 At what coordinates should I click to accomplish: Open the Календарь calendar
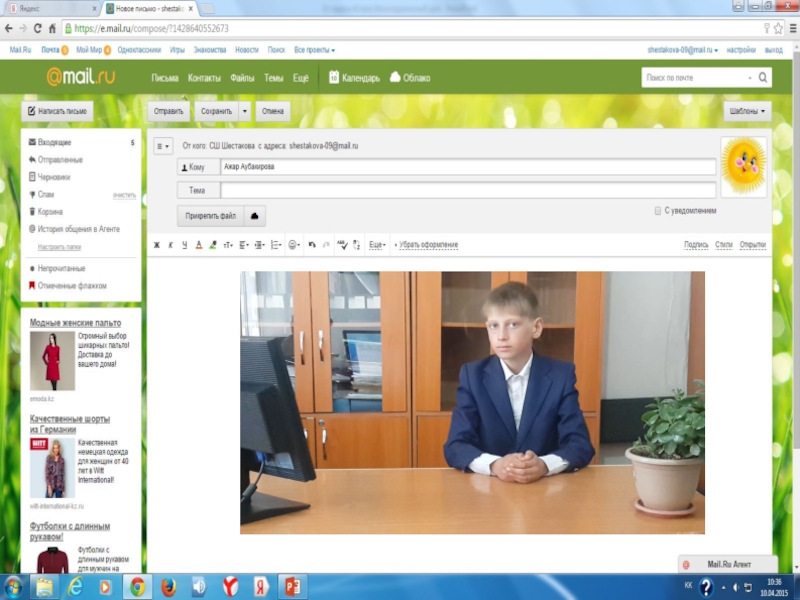[x=354, y=78]
